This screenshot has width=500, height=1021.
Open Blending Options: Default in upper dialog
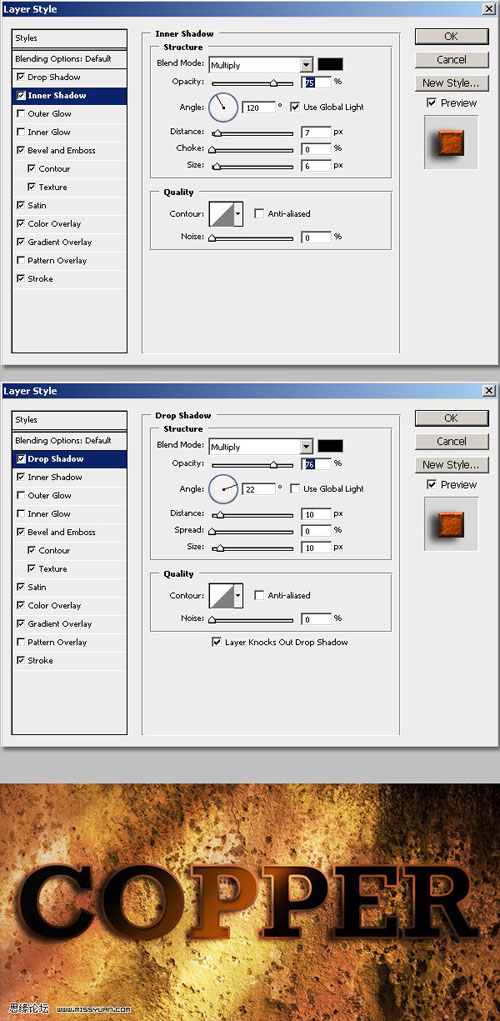(x=69, y=59)
